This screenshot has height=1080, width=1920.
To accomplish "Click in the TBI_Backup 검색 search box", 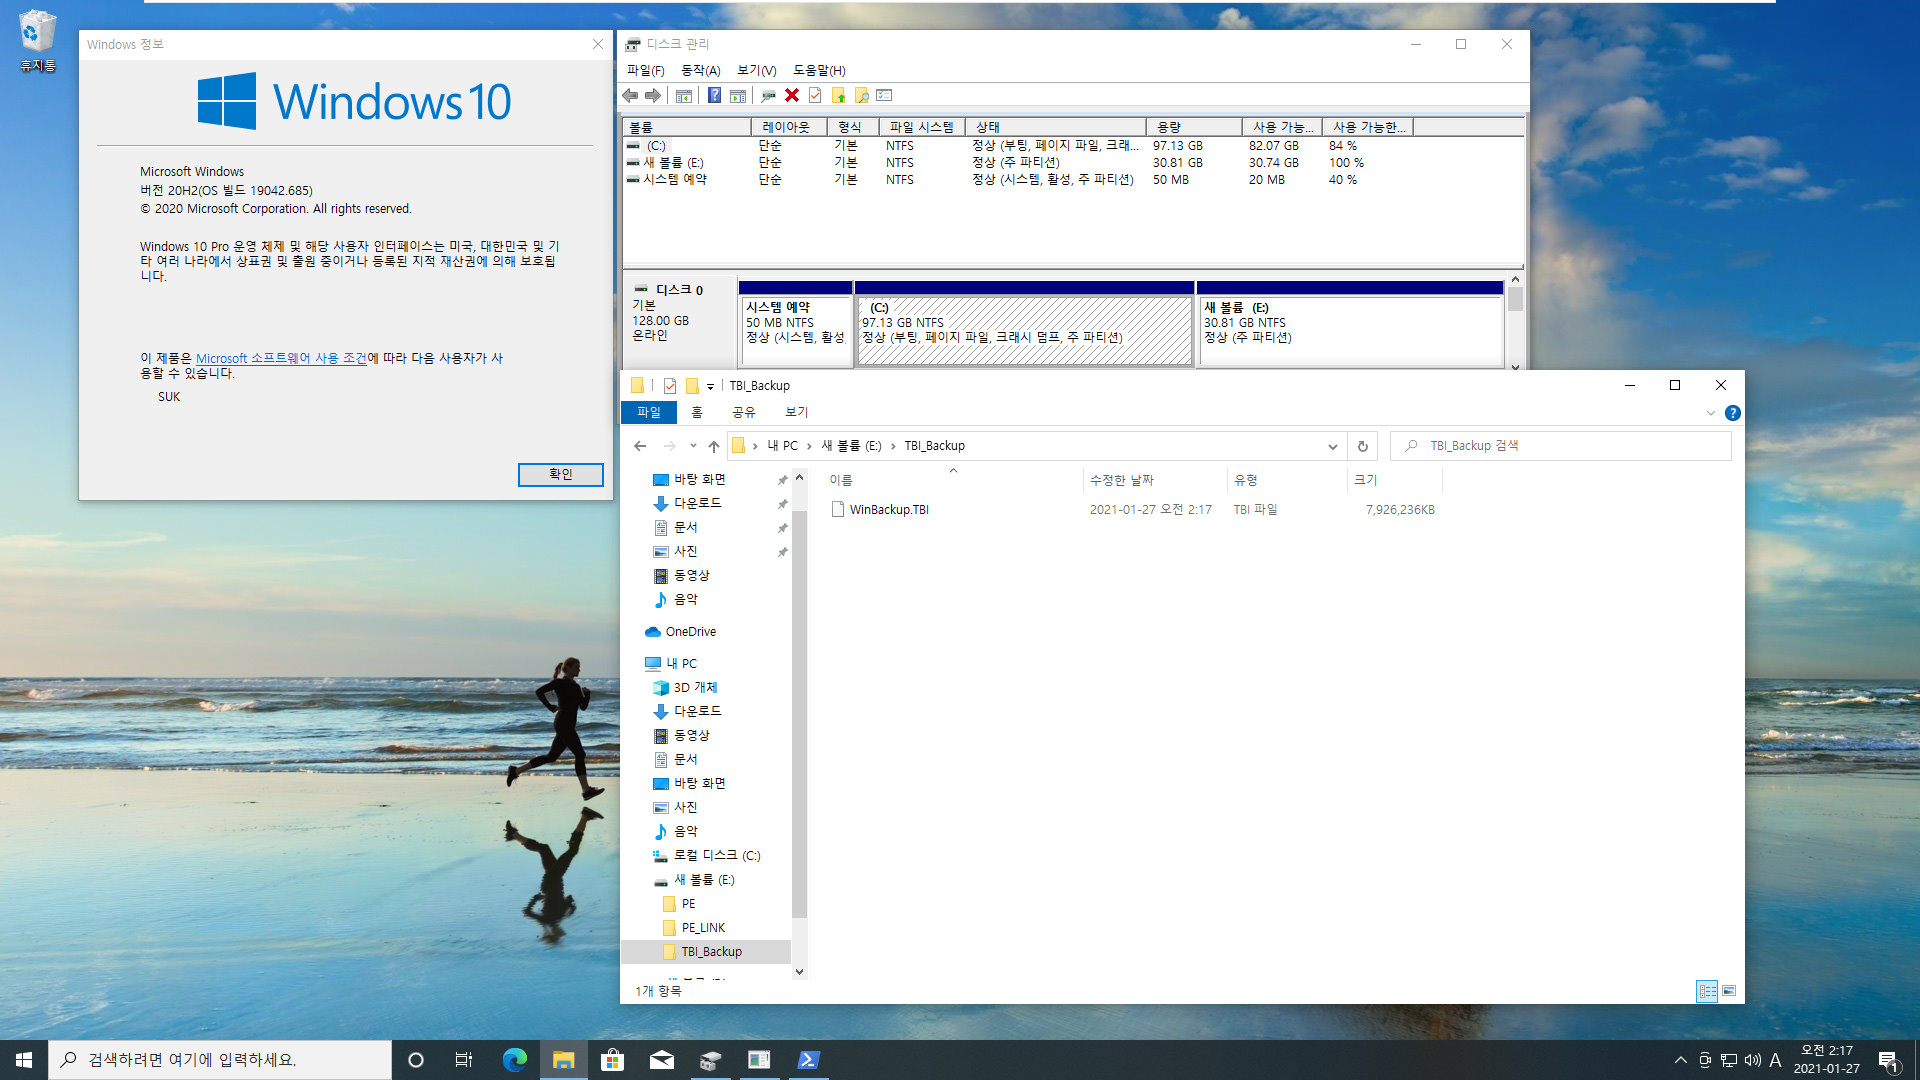I will pos(1561,446).
